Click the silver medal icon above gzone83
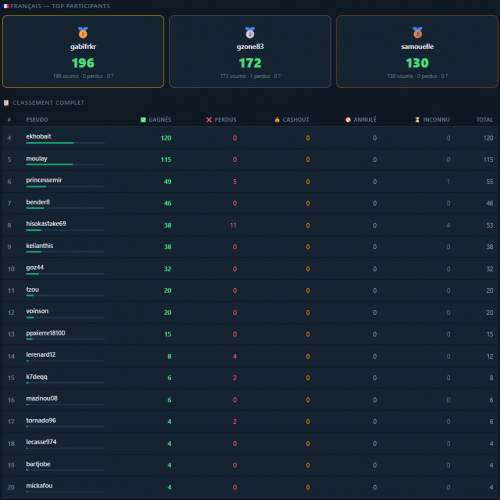Screen dimensions: 500x500 pos(250,33)
